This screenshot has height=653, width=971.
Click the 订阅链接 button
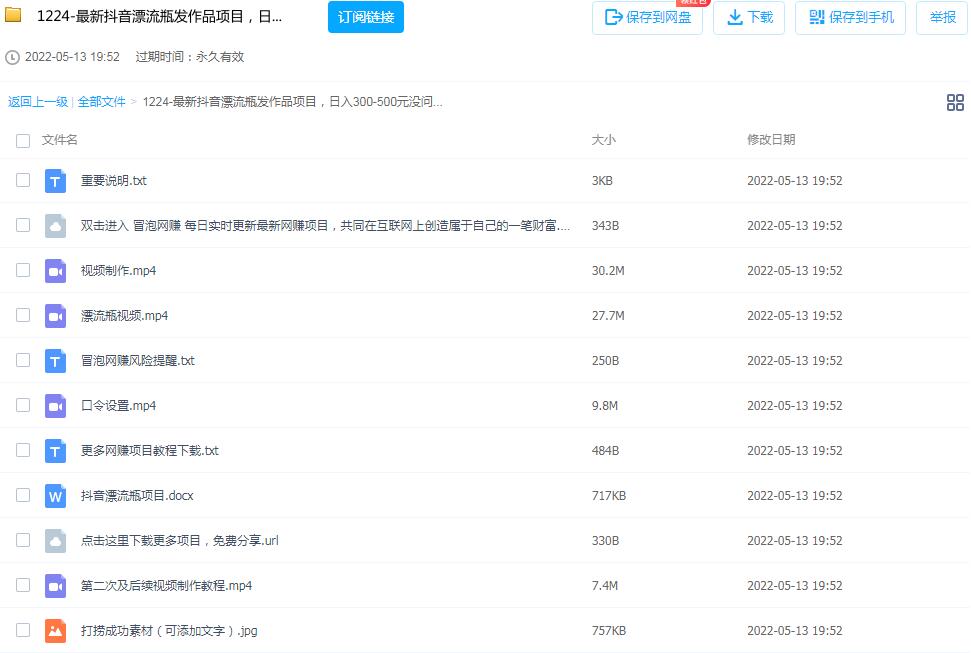pyautogui.click(x=366, y=17)
